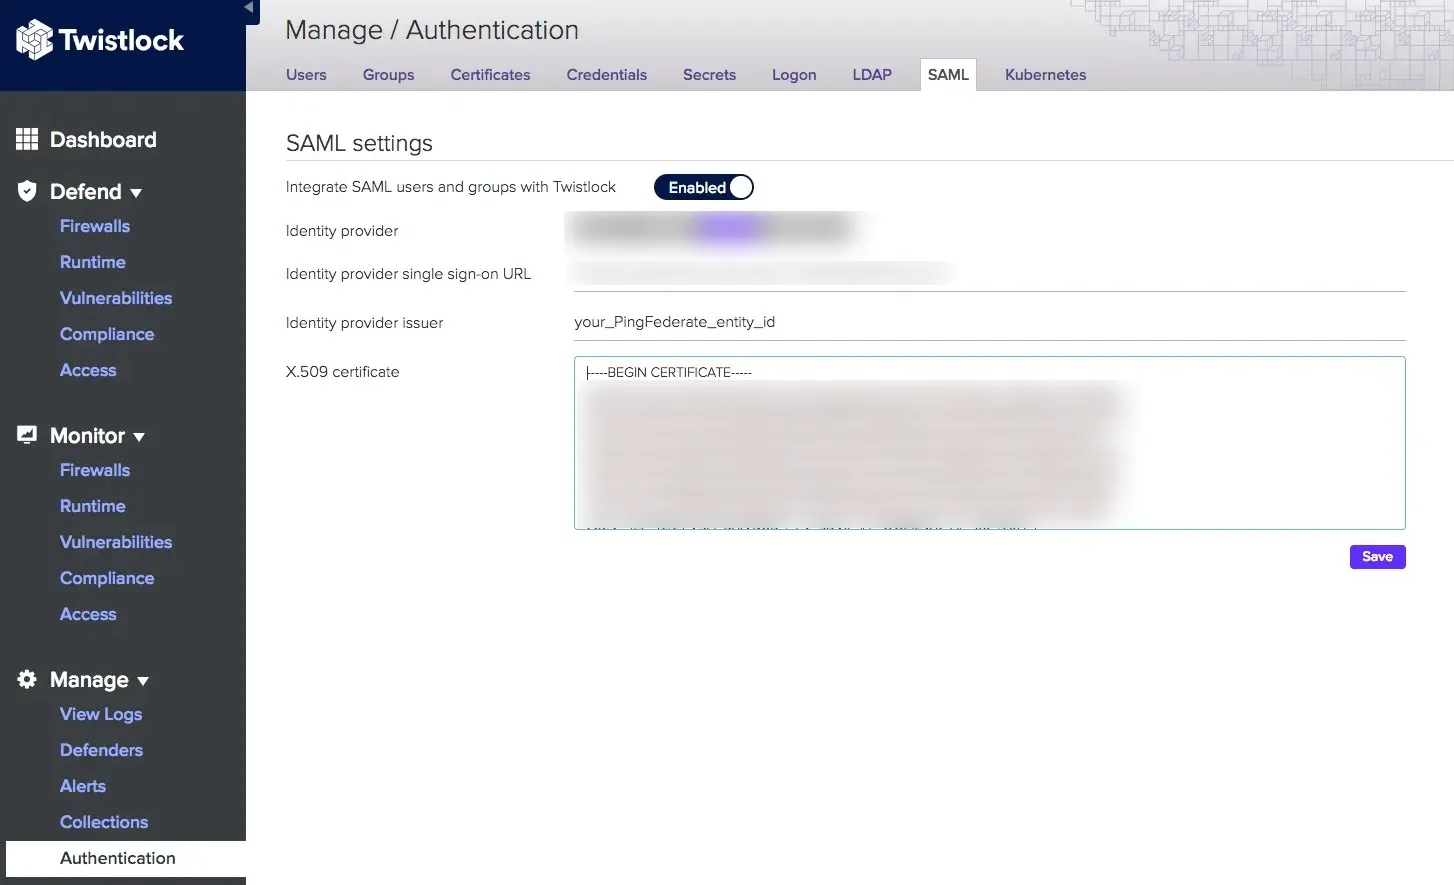Viewport: 1454px width, 885px height.
Task: Open the Certificates tab
Action: click(x=490, y=74)
